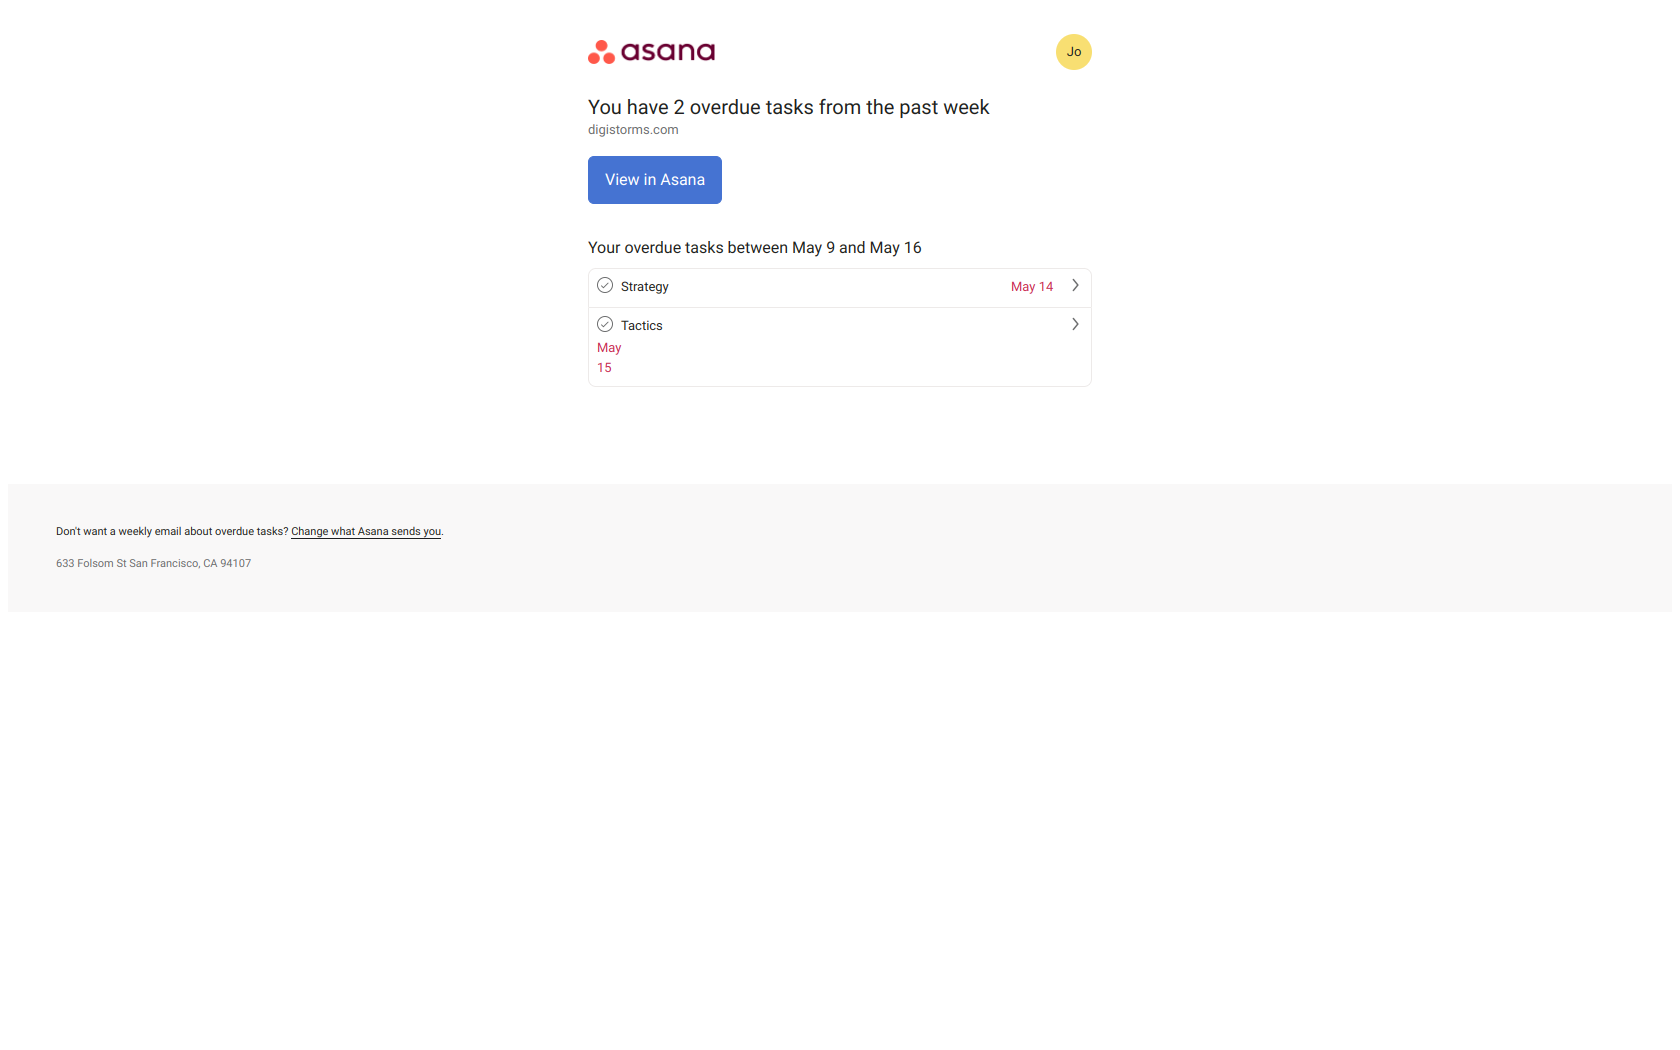Viewport: 1680px width, 1050px height.
Task: Open the Jo user avatar
Action: 1074,52
